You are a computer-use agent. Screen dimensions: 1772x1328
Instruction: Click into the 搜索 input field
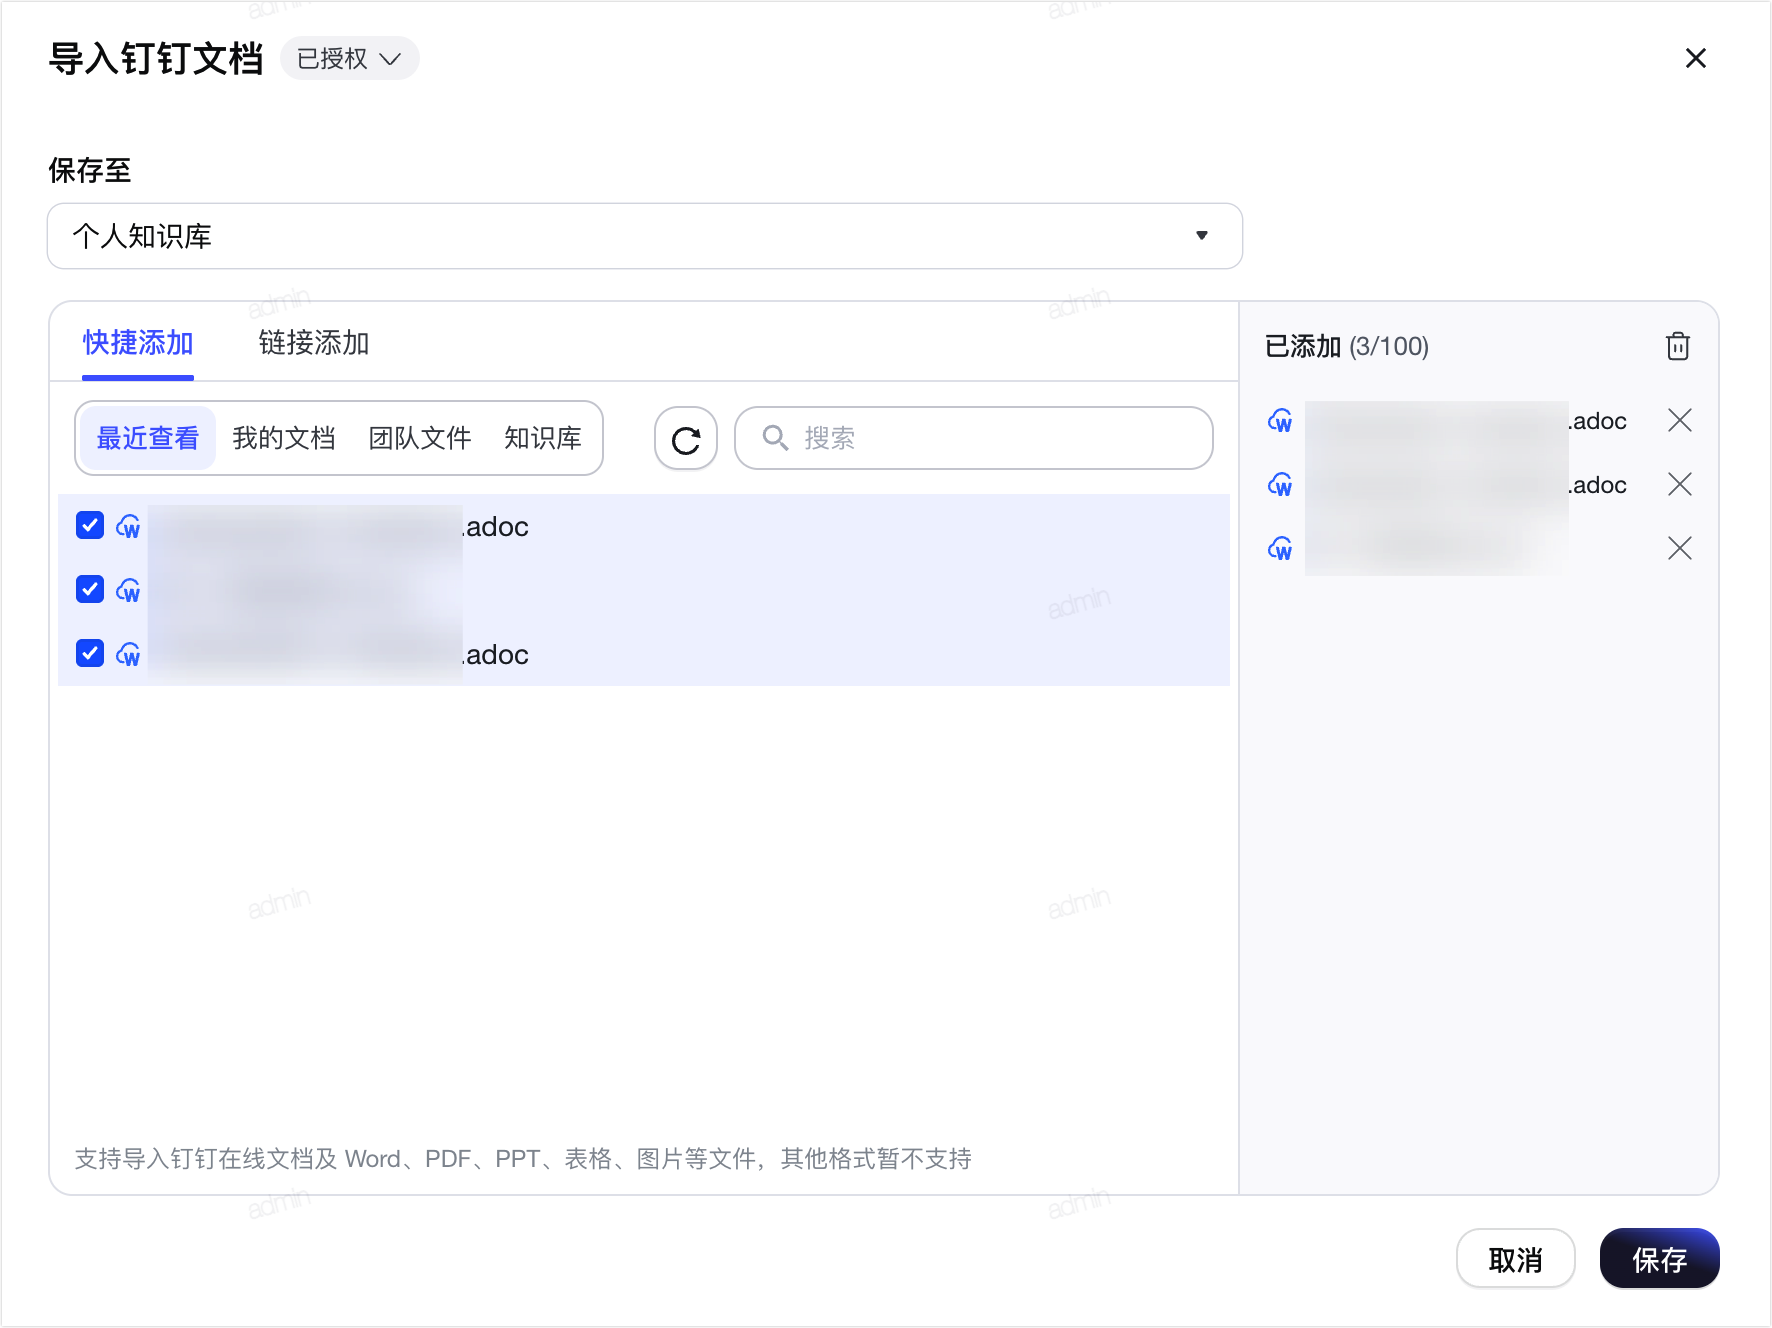pos(974,438)
